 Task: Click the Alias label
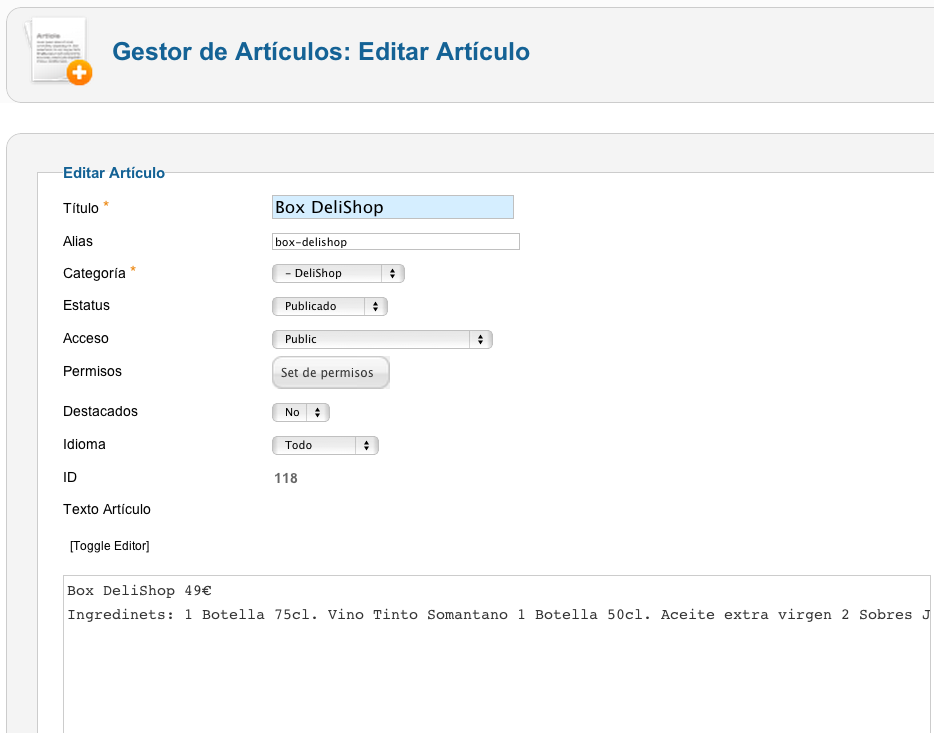(78, 241)
